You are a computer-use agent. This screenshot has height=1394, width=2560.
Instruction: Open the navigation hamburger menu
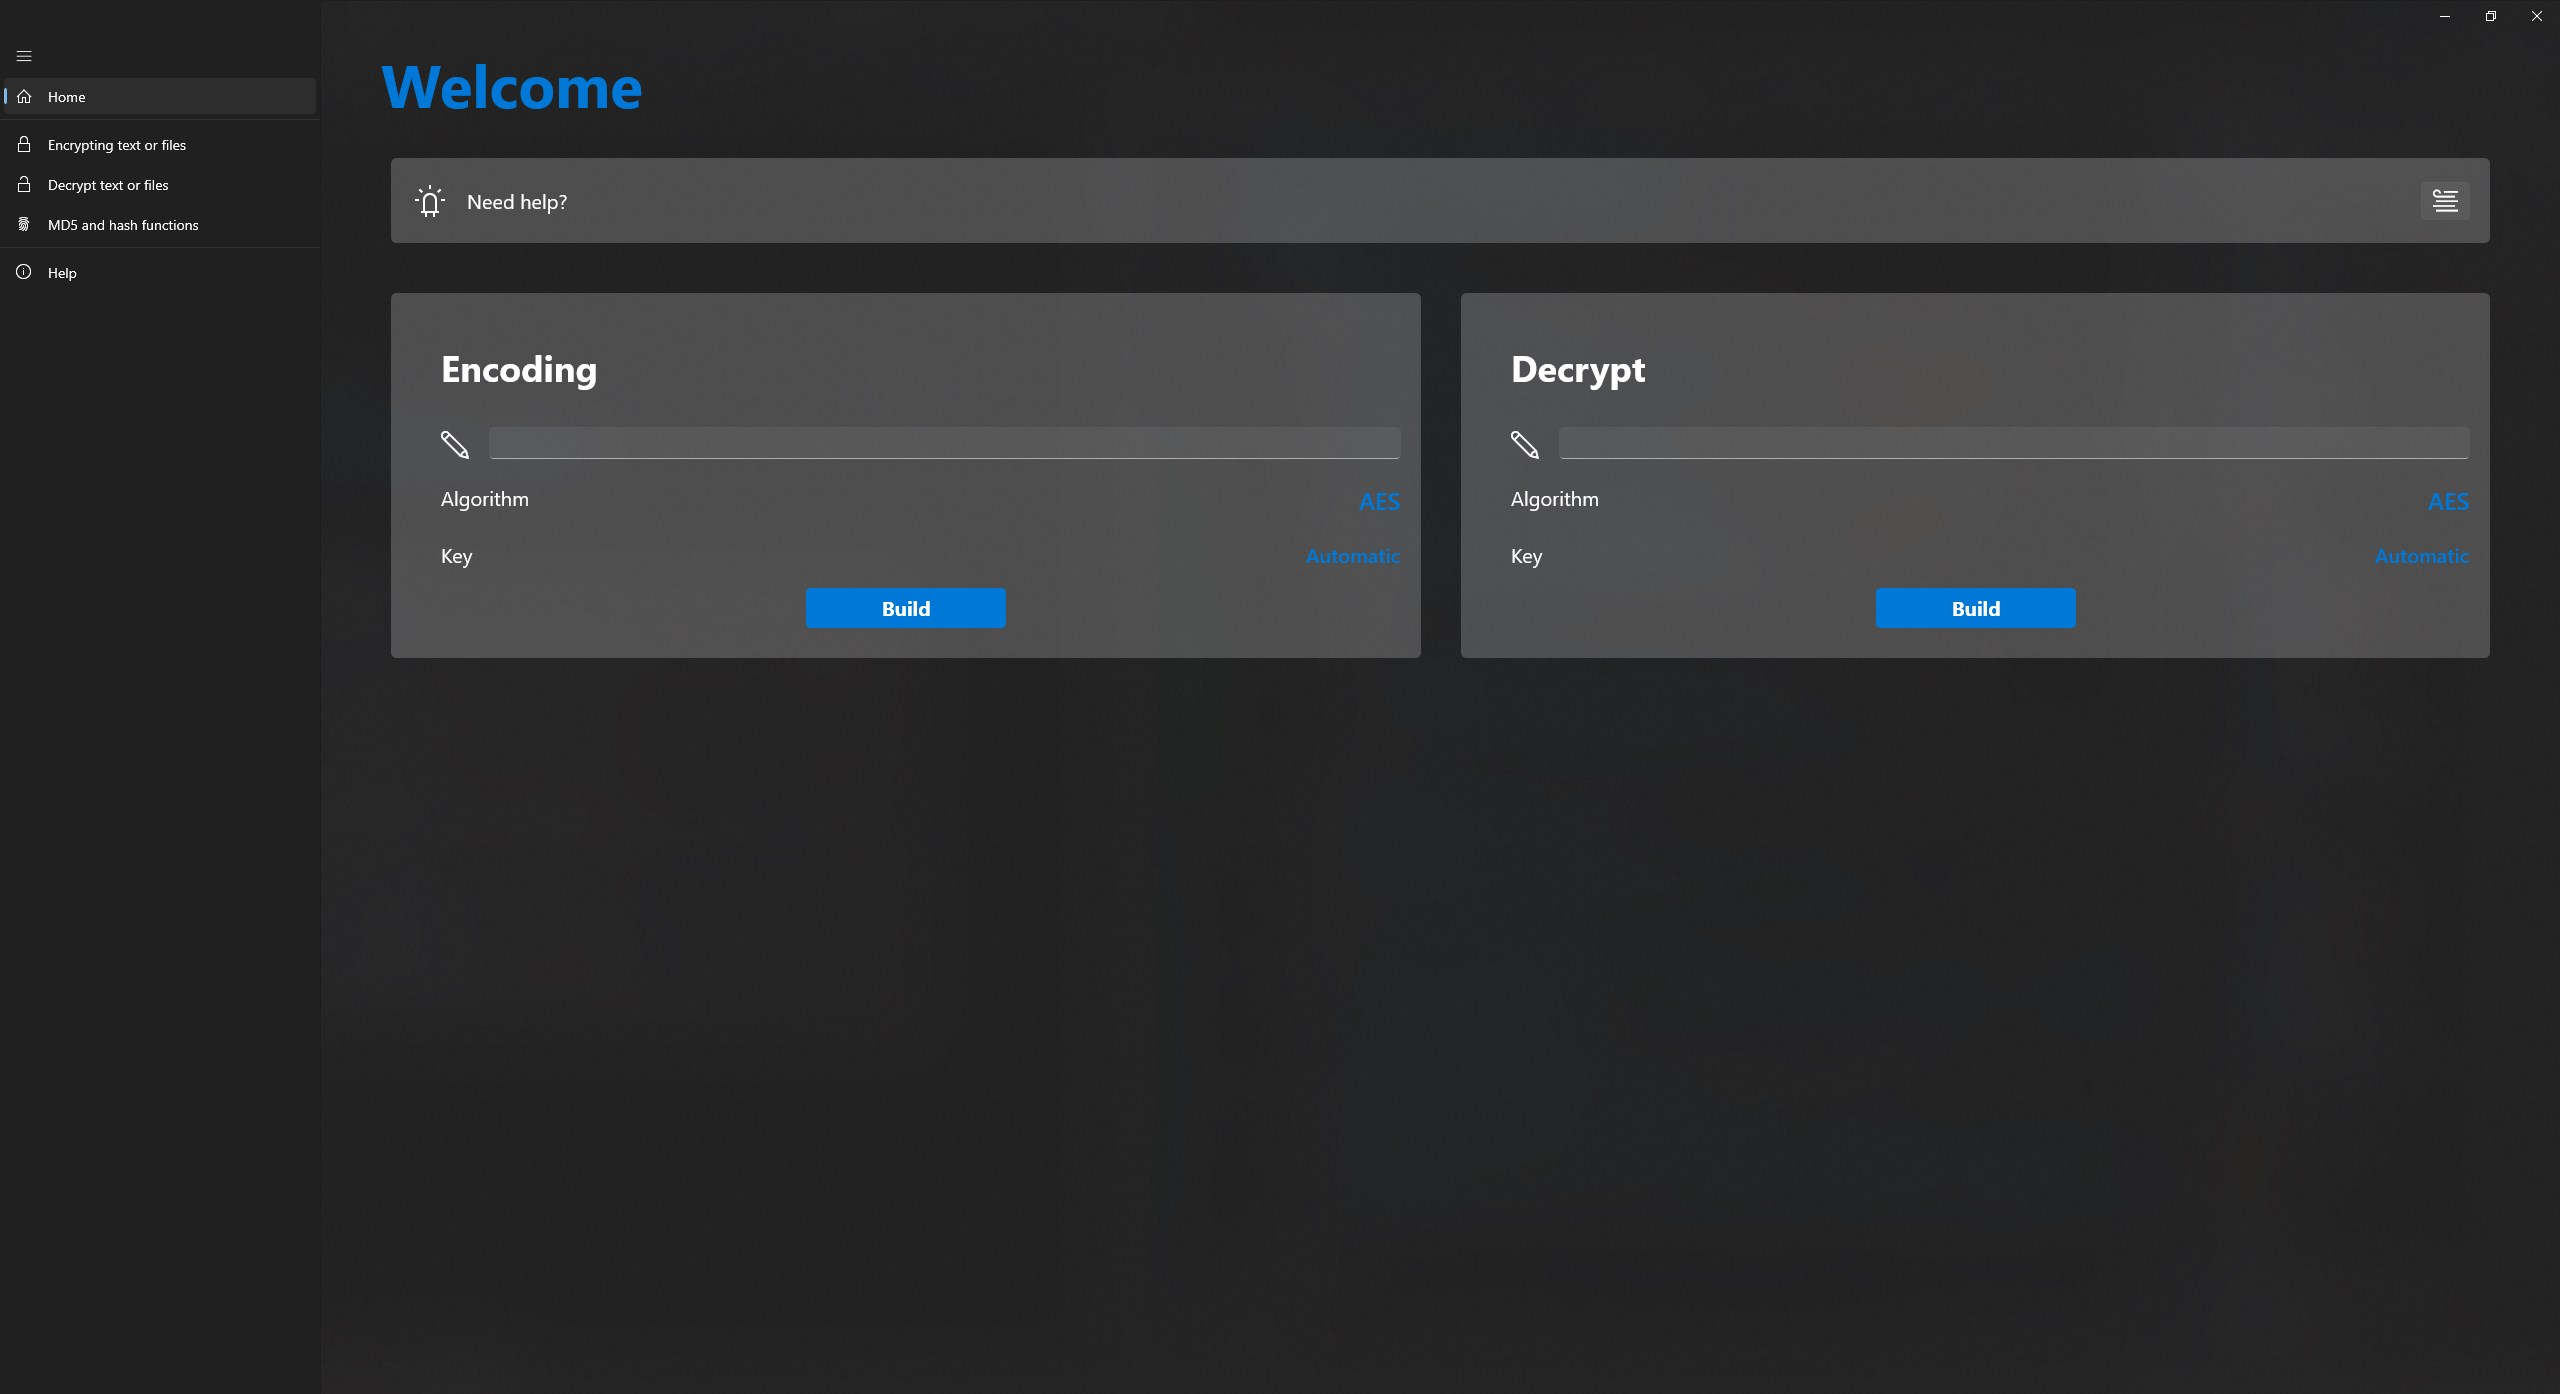[x=24, y=56]
